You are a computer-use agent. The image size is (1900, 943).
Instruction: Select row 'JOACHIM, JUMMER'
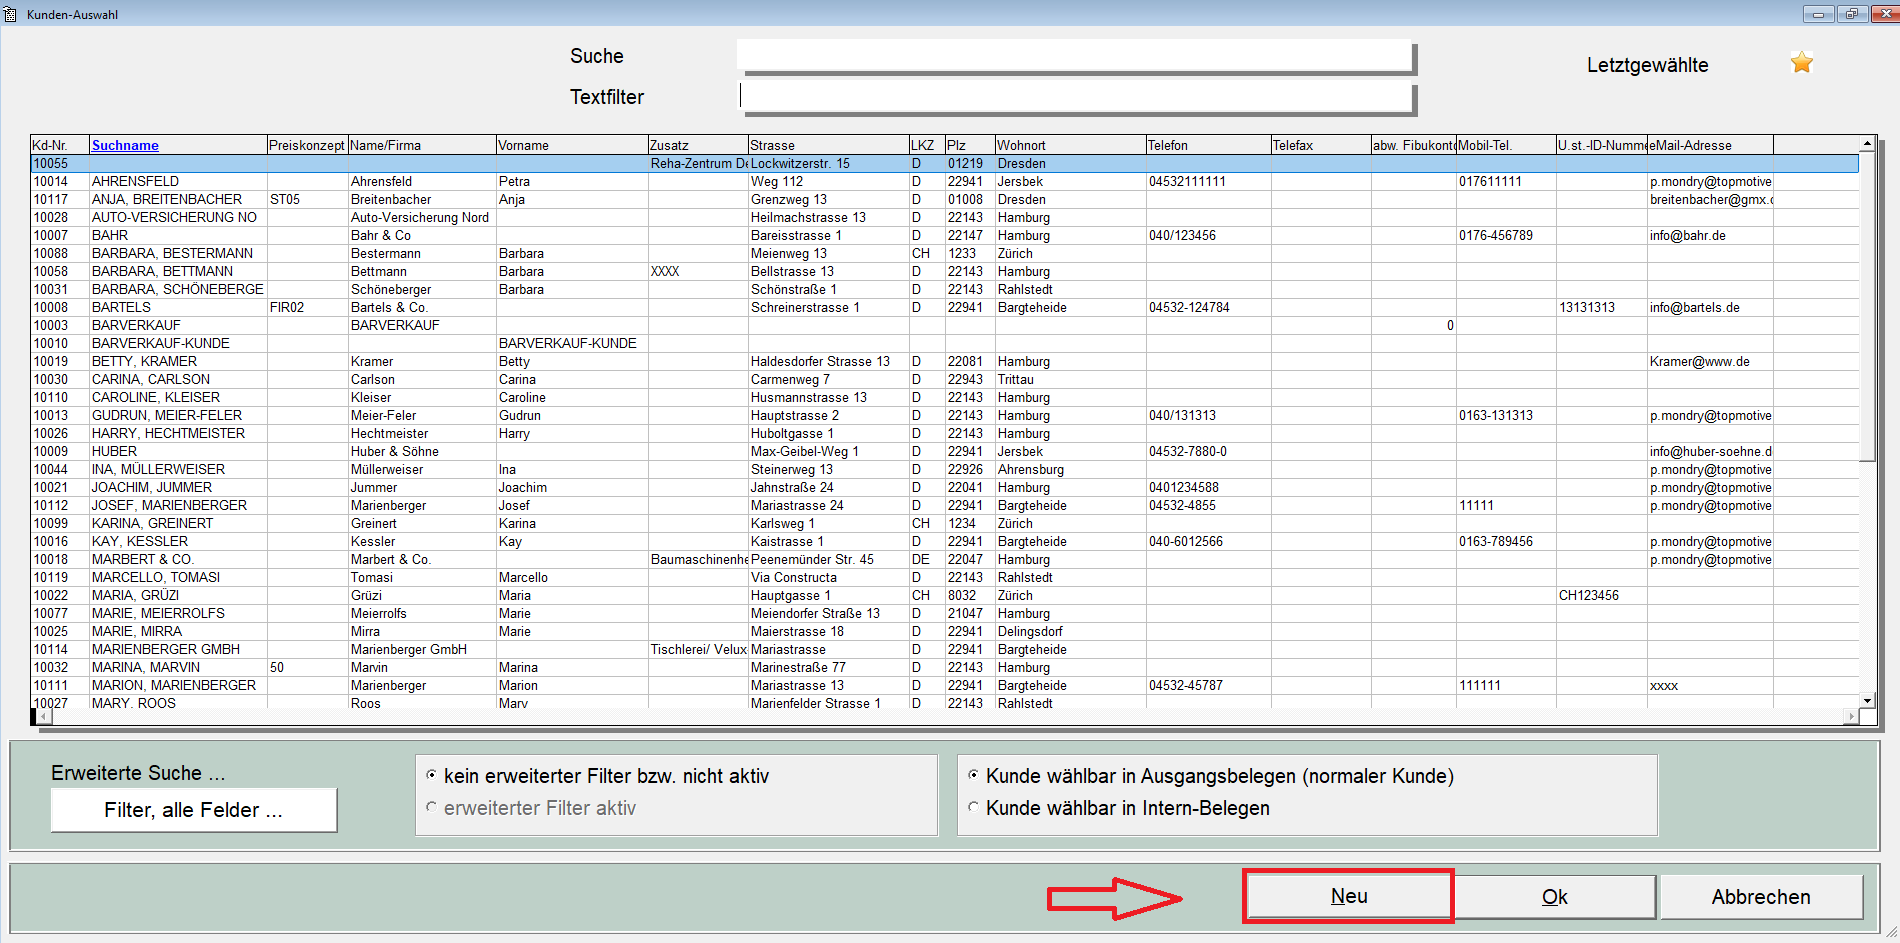click(x=945, y=487)
